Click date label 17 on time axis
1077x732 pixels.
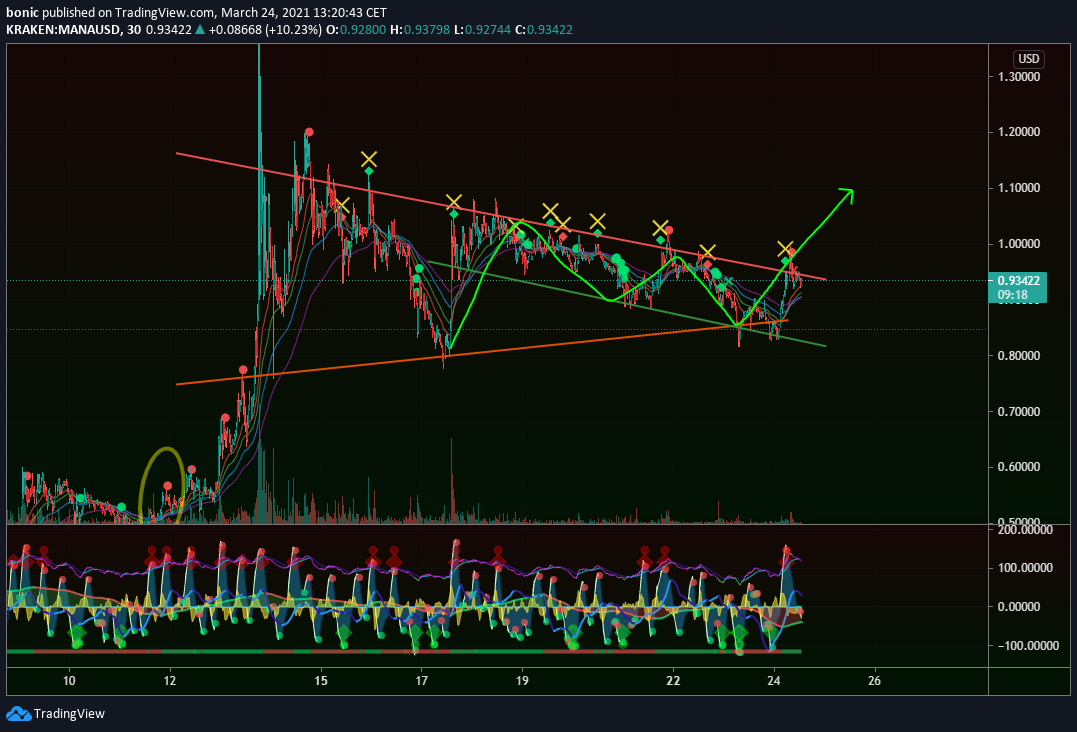[x=421, y=680]
